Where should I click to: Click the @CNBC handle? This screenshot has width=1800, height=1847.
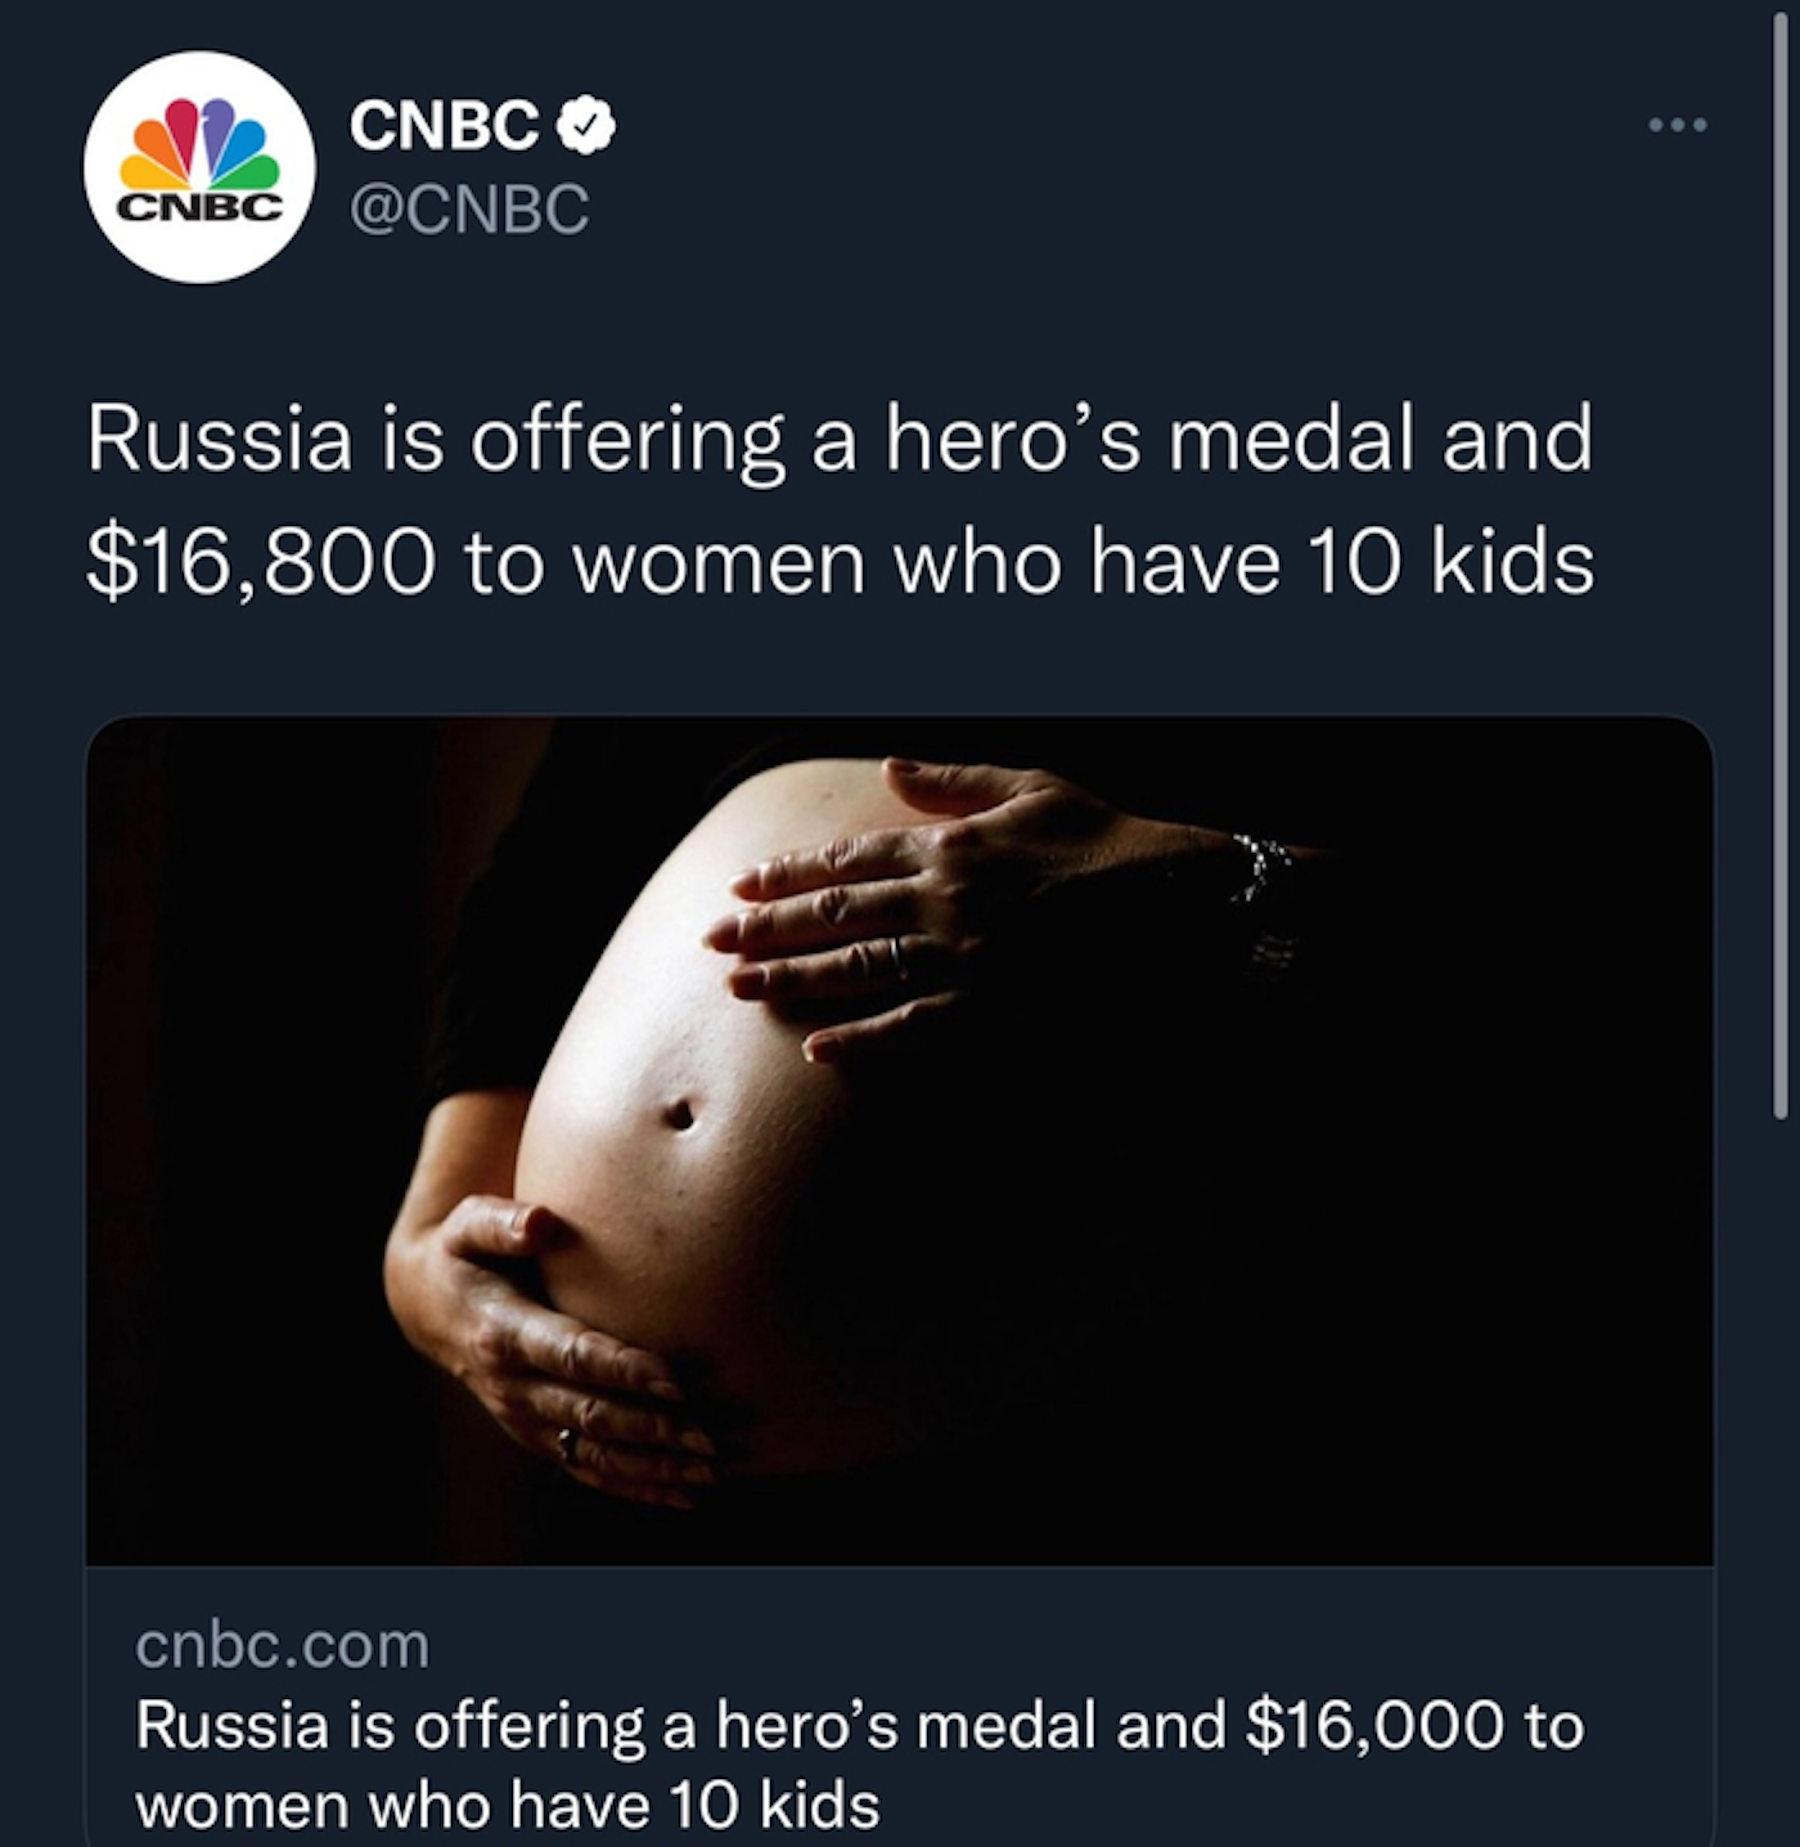(469, 209)
